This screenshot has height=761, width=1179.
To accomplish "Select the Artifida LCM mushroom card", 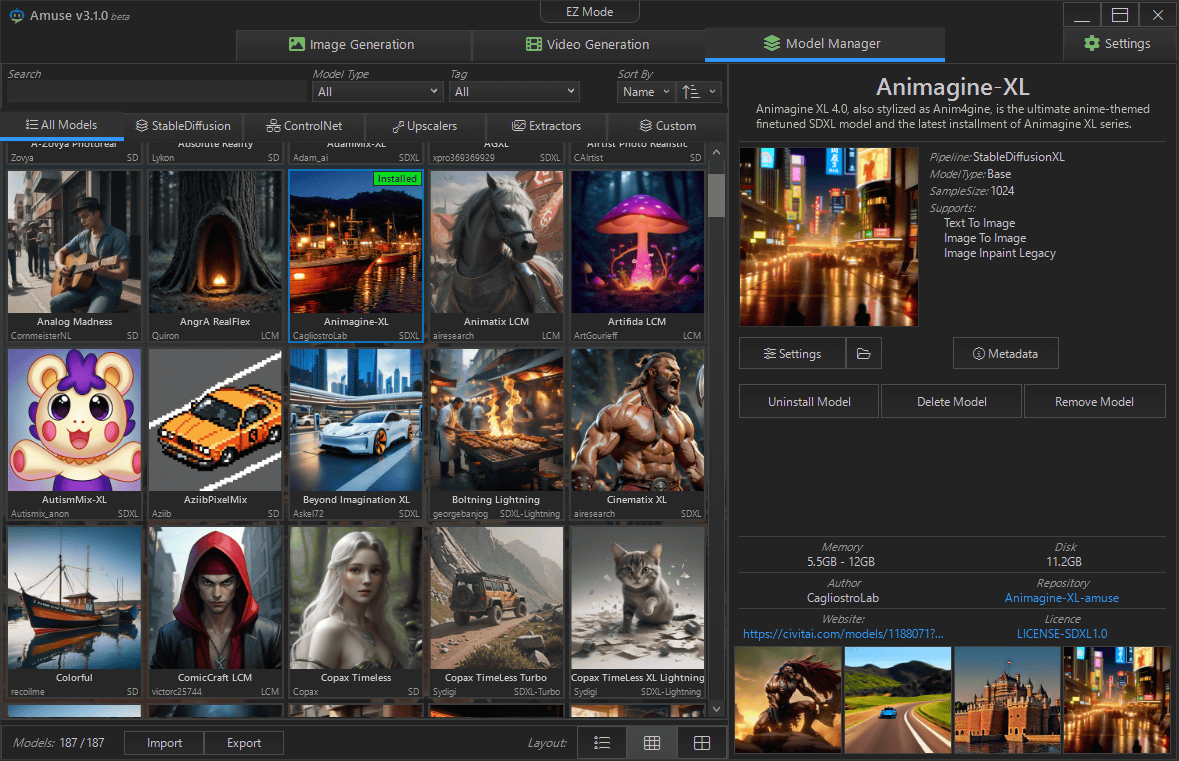I will [x=637, y=256].
